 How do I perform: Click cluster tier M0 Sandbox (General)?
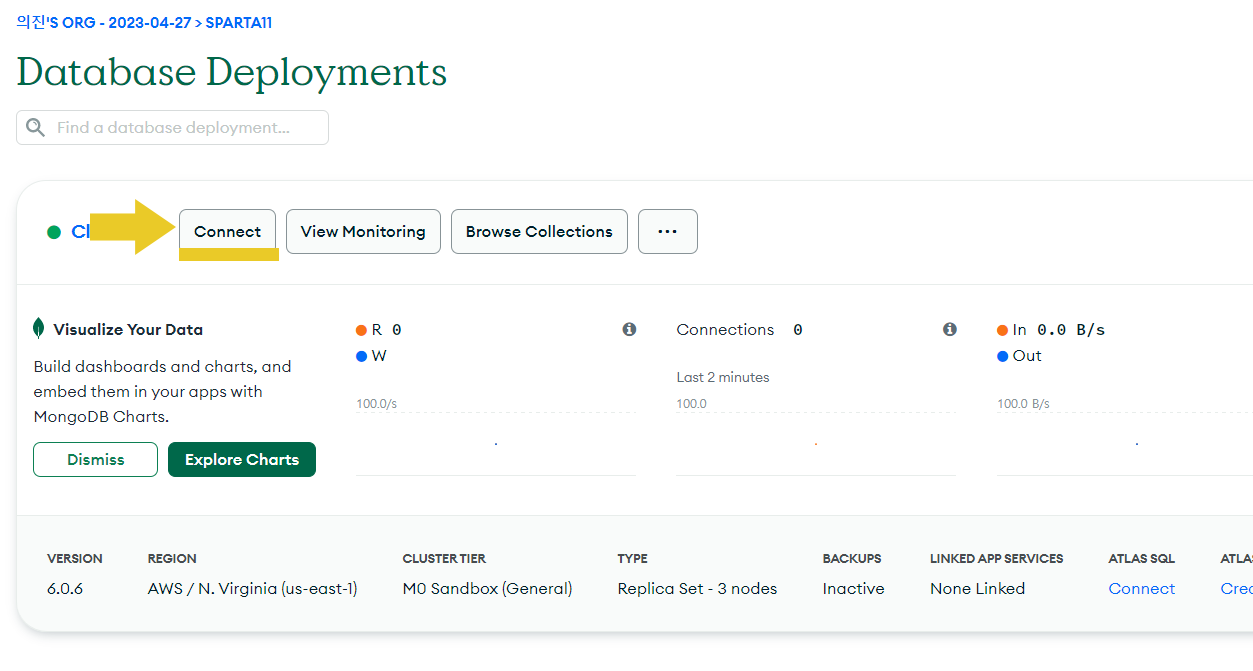pyautogui.click(x=487, y=589)
